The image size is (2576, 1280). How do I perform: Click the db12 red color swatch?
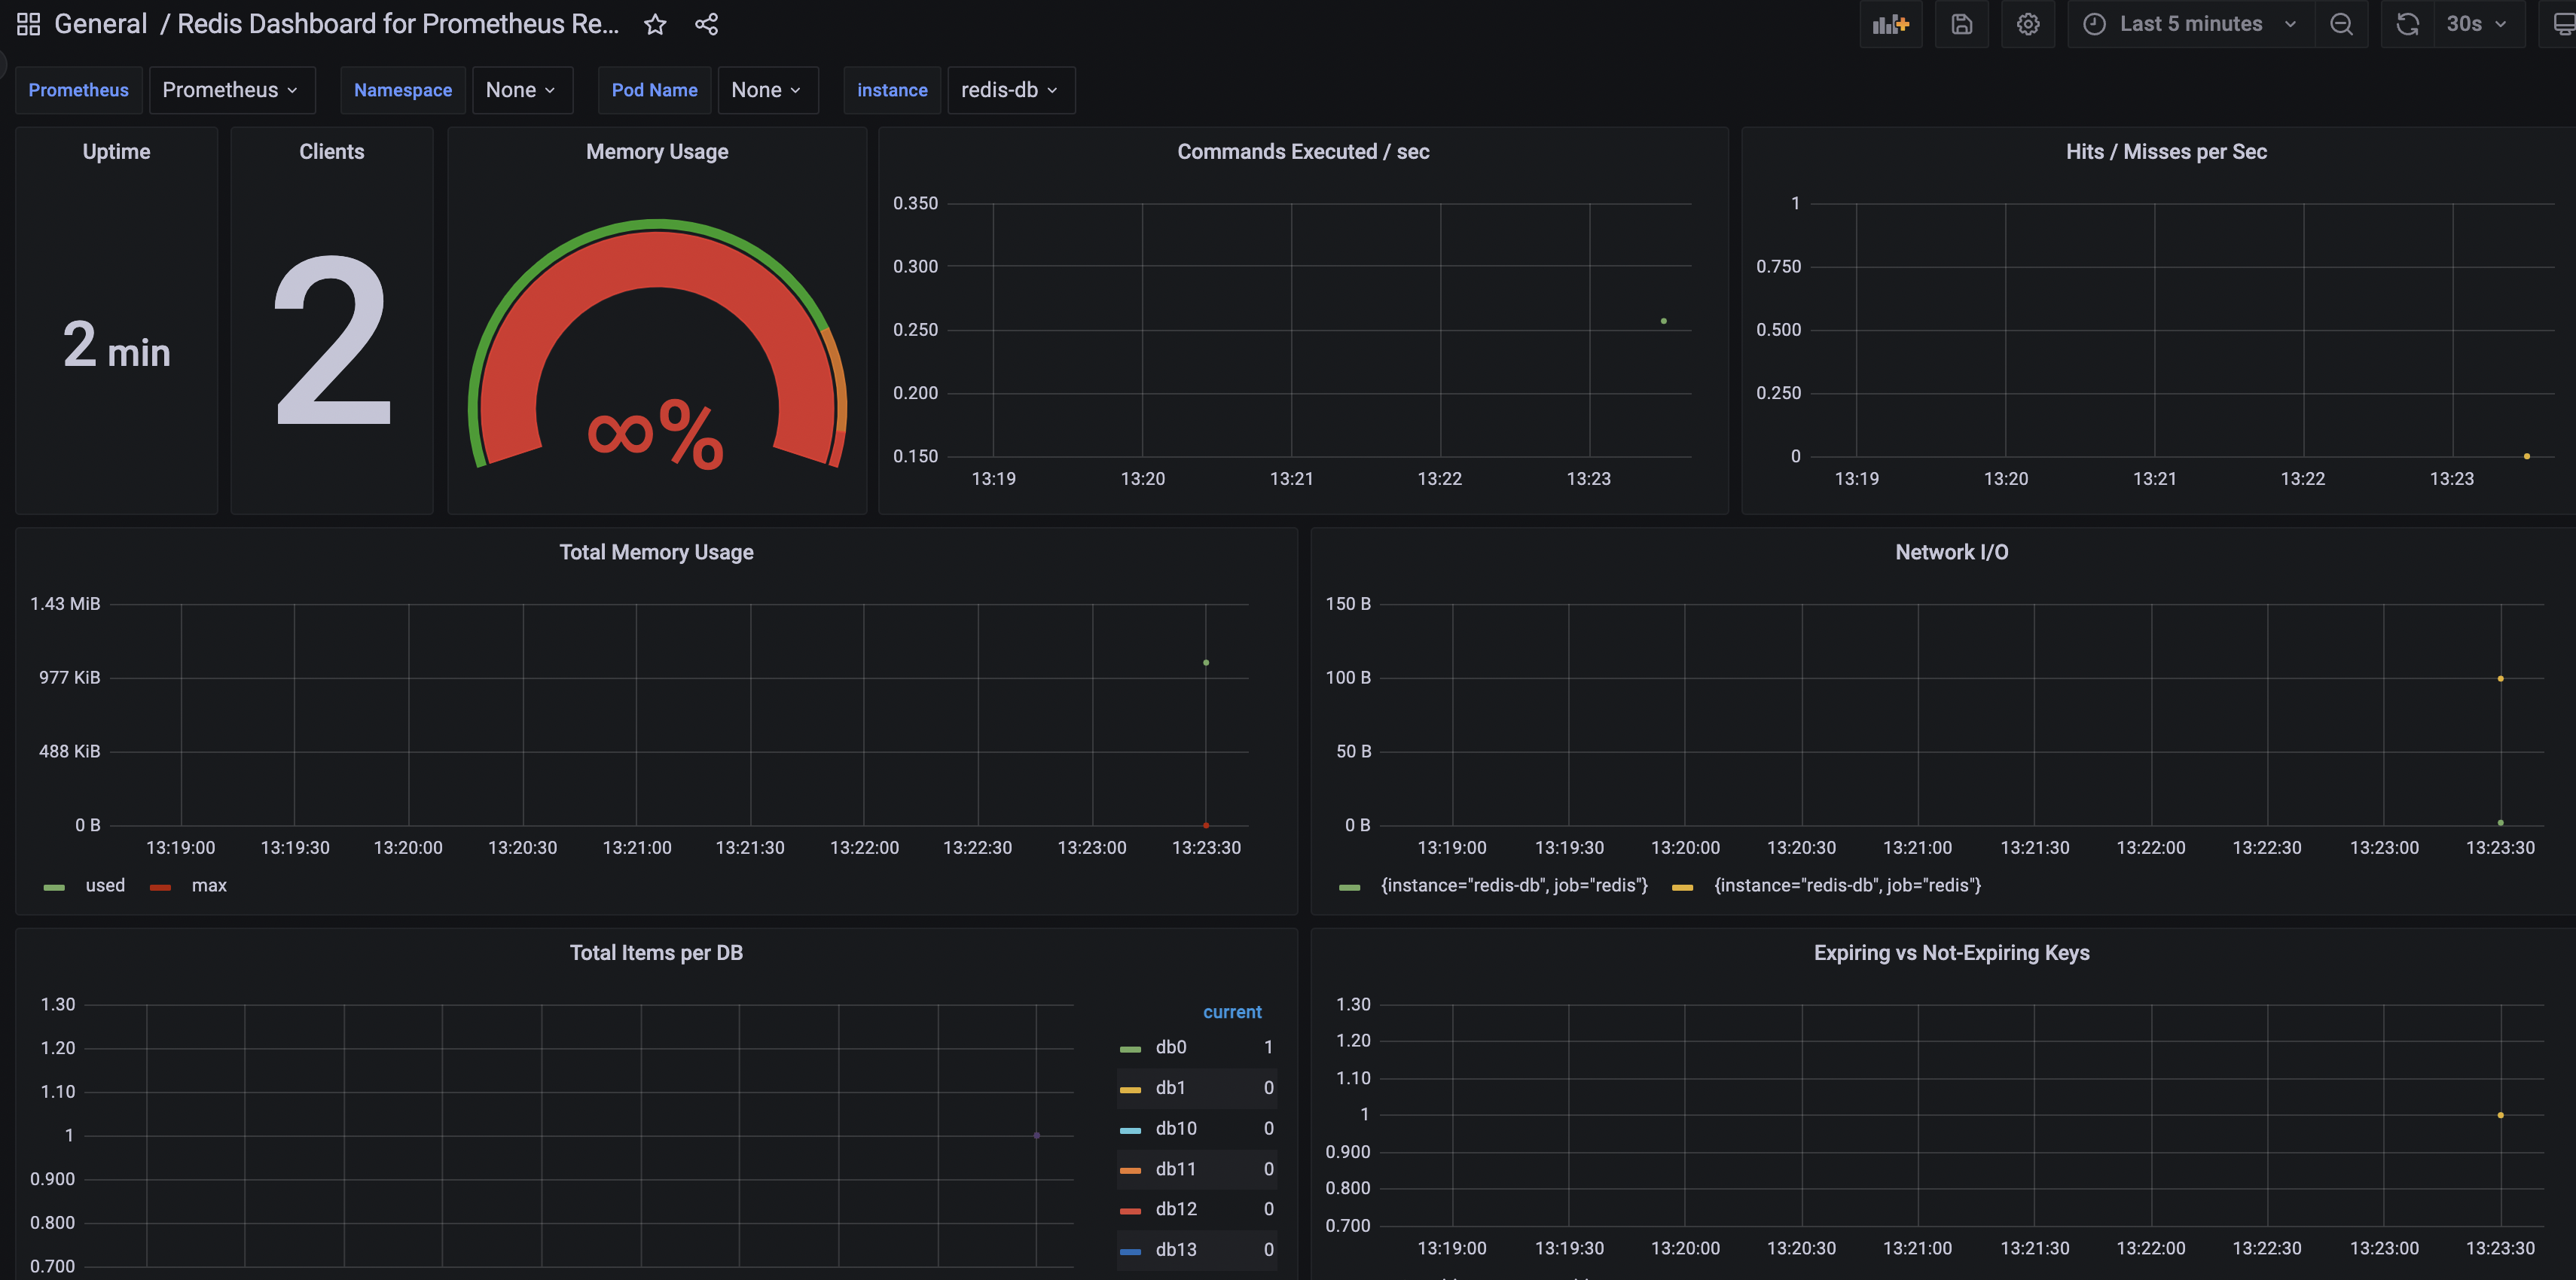[1130, 1210]
